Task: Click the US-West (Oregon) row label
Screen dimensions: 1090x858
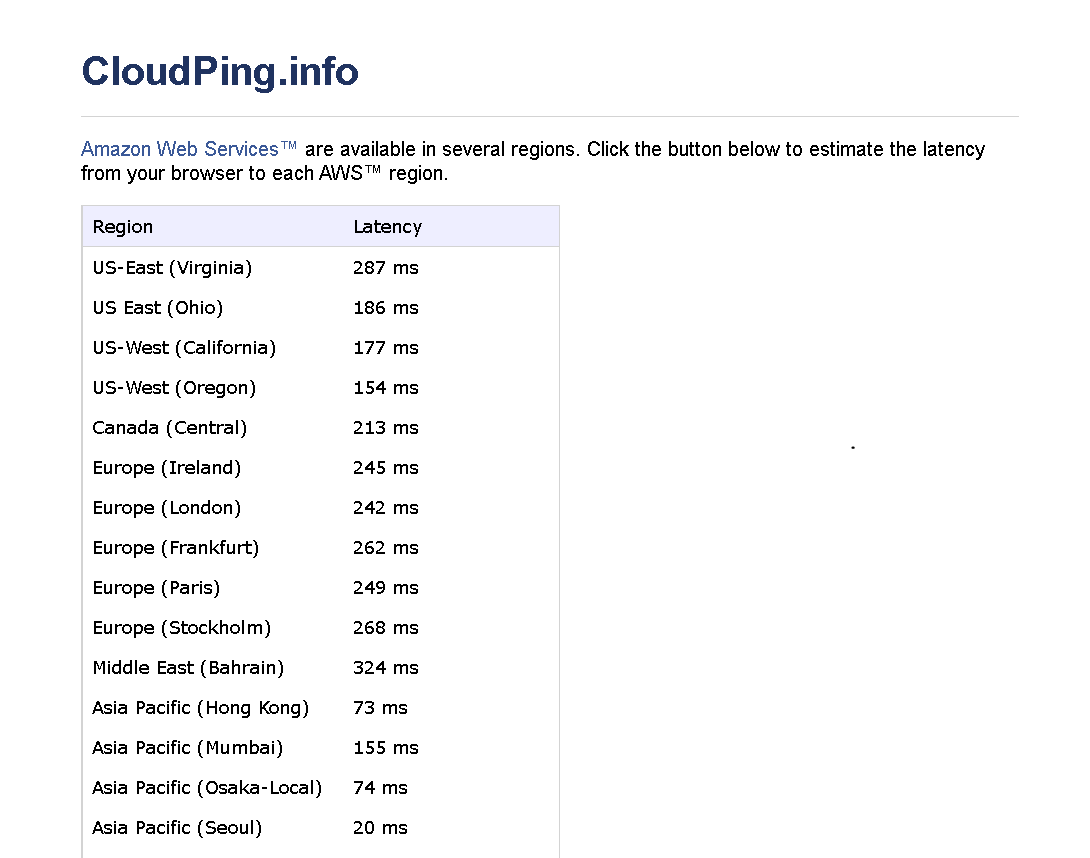Action: pos(174,388)
